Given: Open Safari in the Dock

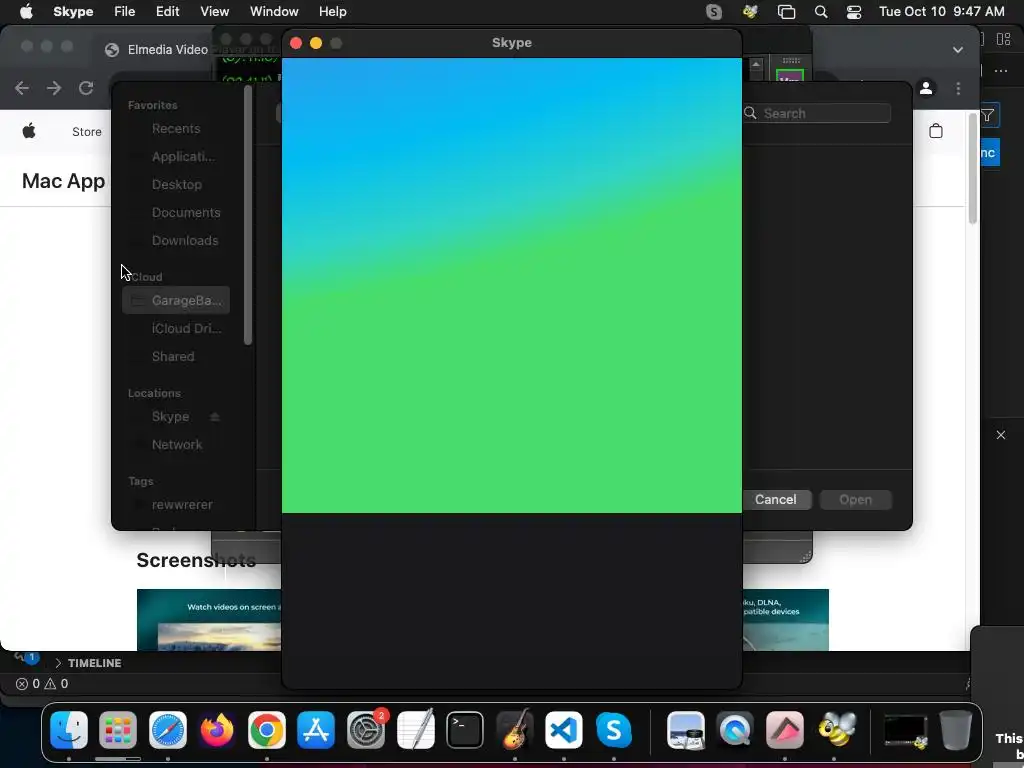Looking at the screenshot, I should [x=168, y=729].
